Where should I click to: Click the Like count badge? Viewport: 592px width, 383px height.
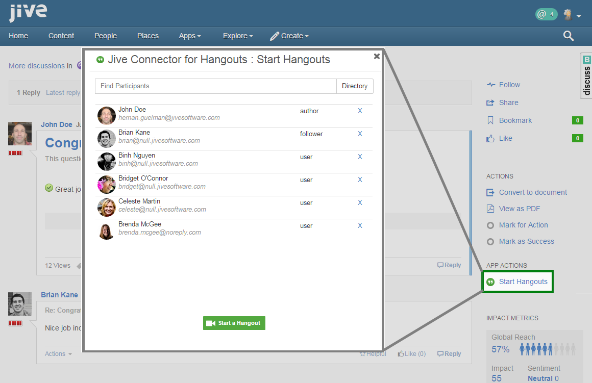click(x=577, y=138)
